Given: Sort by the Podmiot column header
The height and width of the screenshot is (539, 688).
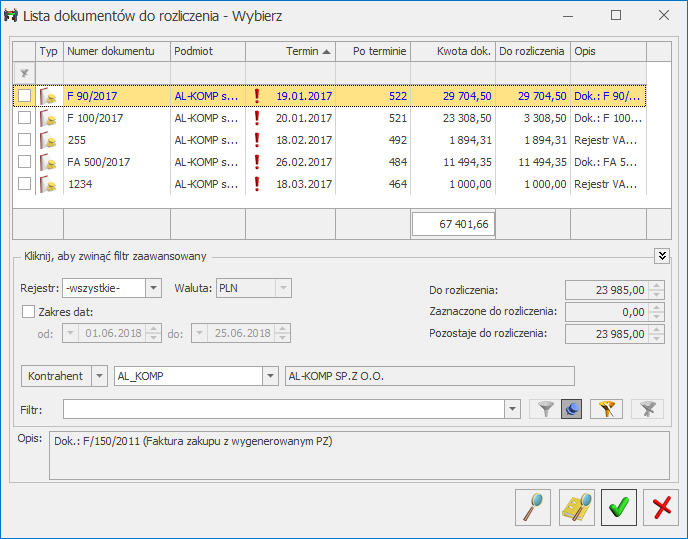Looking at the screenshot, I should pyautogui.click(x=208, y=51).
